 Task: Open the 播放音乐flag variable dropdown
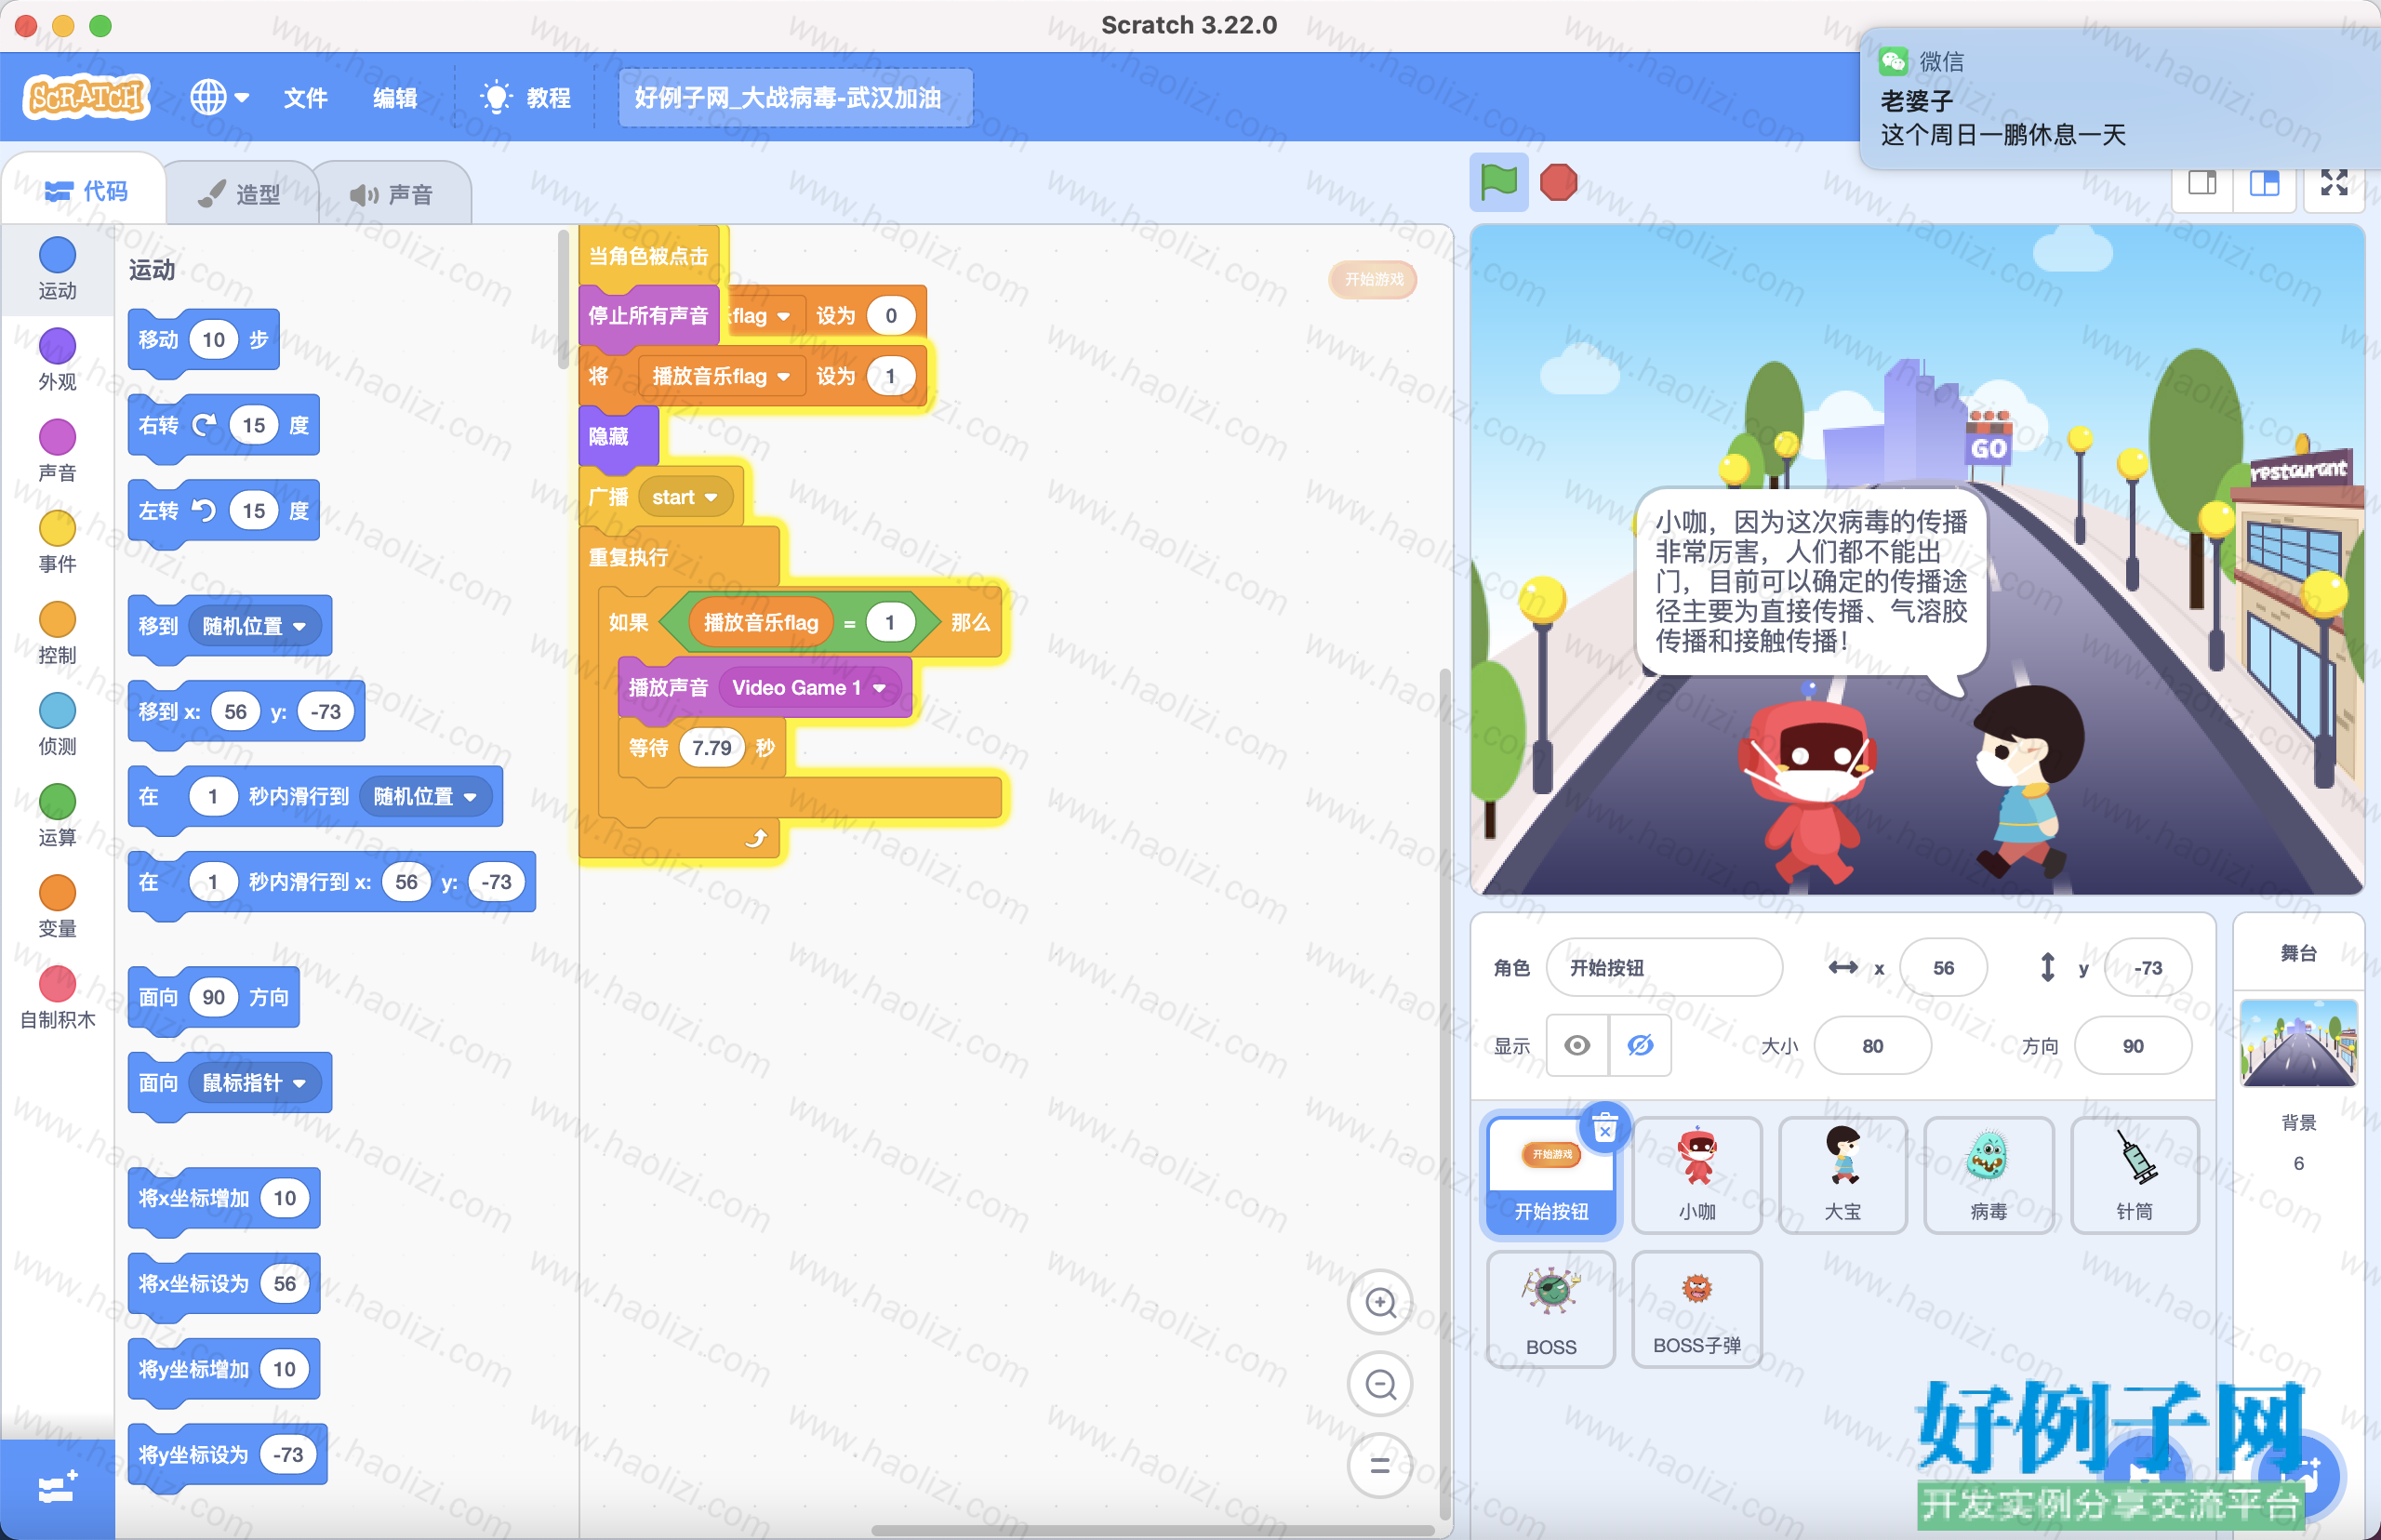coord(720,377)
